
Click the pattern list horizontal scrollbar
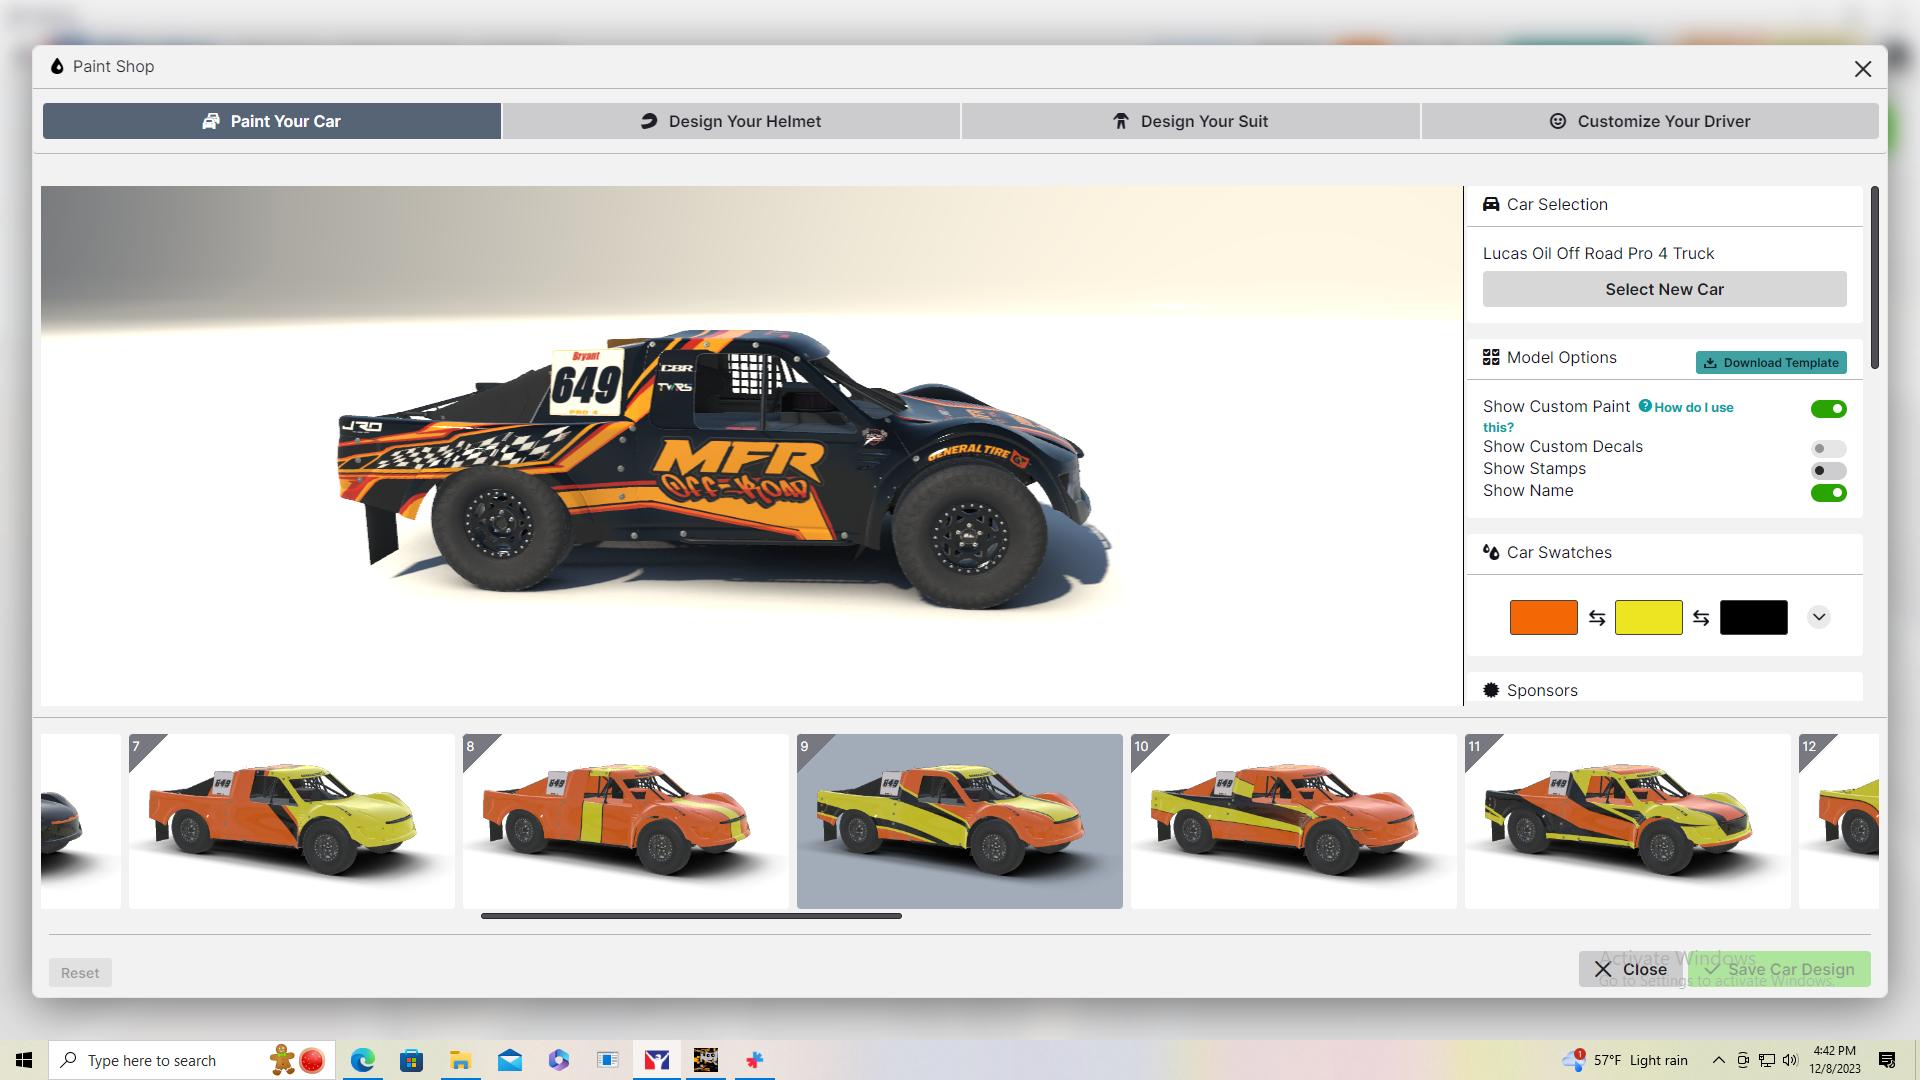(691, 915)
